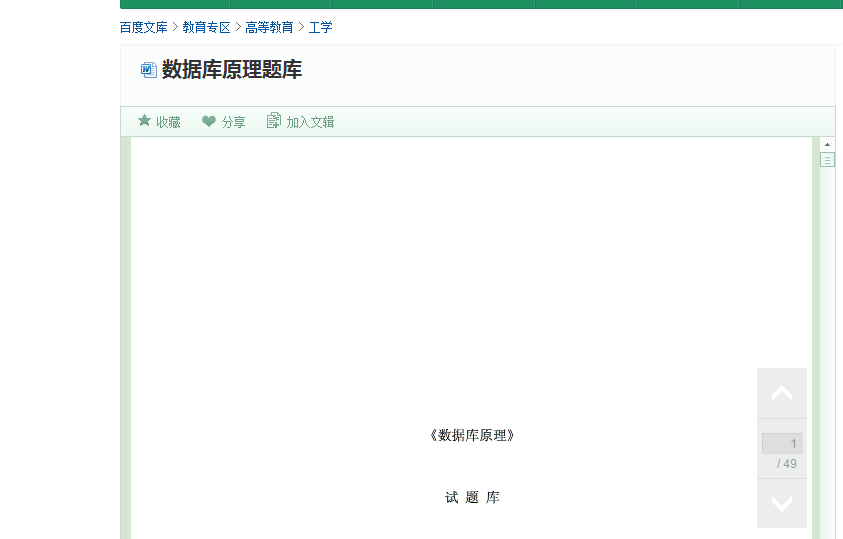Screen dimensions: 843x539
Task: Click the document scrollbar thumb
Action: click(x=827, y=160)
